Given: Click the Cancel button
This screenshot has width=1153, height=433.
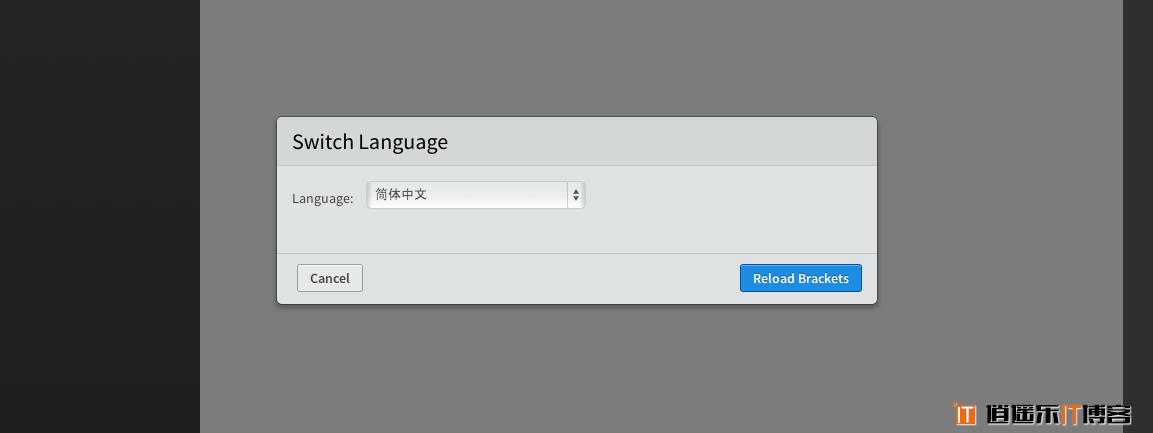Looking at the screenshot, I should (x=329, y=278).
